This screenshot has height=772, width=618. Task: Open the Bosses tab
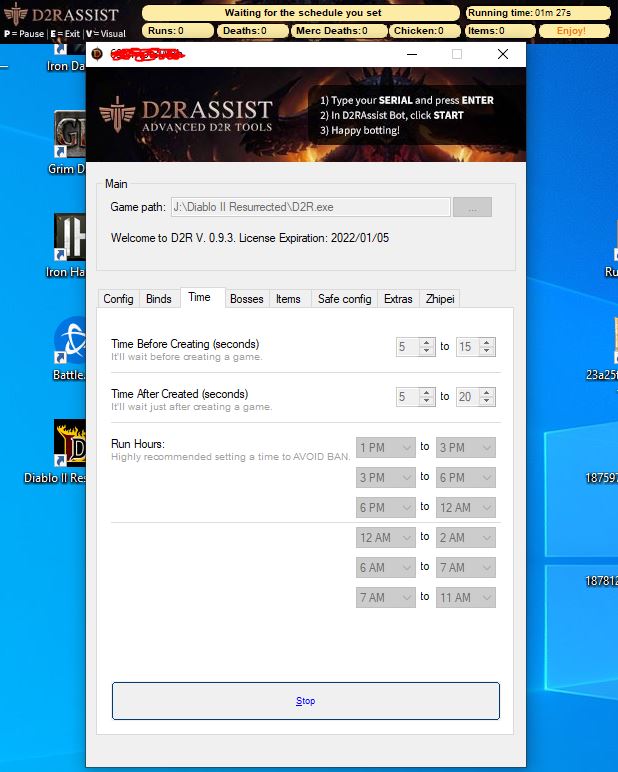point(246,299)
